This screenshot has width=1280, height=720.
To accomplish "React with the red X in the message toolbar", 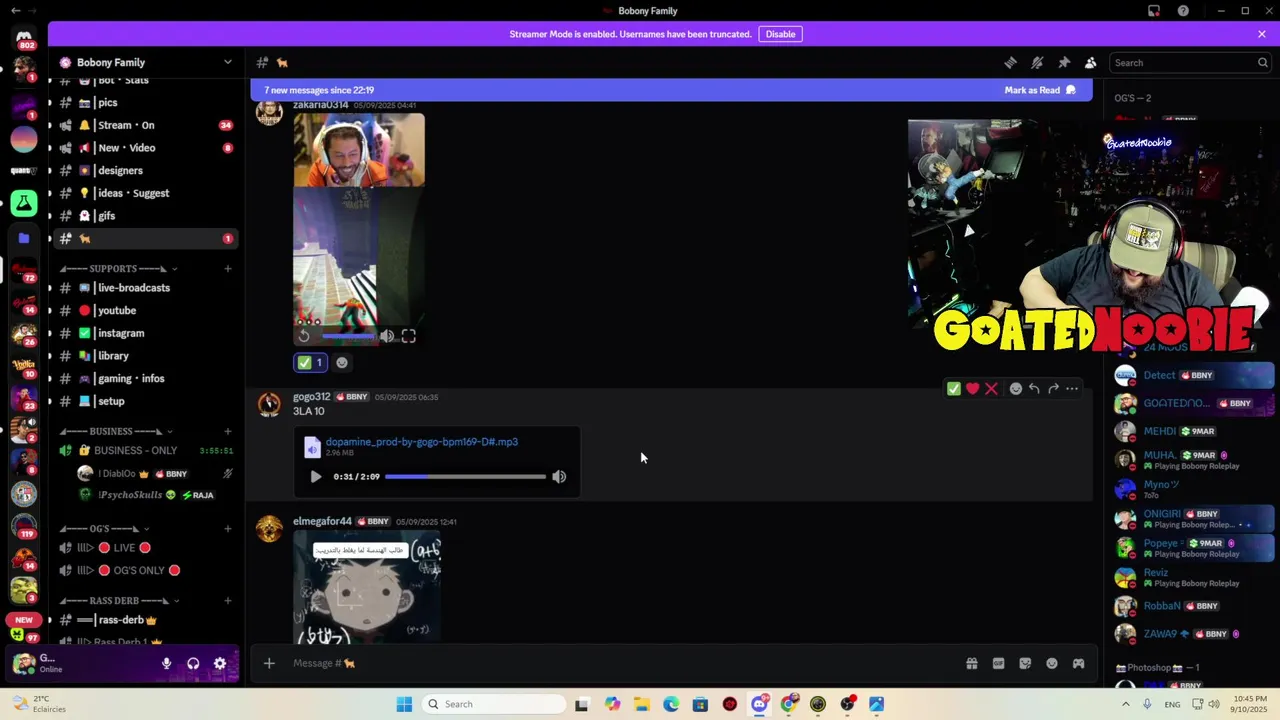I will click(991, 388).
